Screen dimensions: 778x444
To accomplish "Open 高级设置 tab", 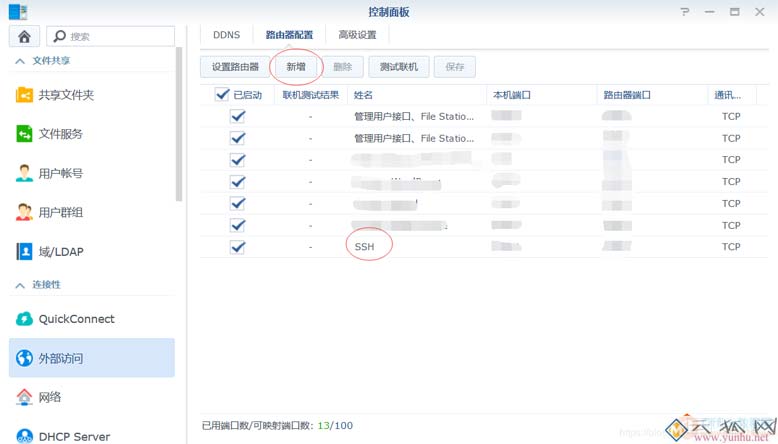I will (x=357, y=35).
